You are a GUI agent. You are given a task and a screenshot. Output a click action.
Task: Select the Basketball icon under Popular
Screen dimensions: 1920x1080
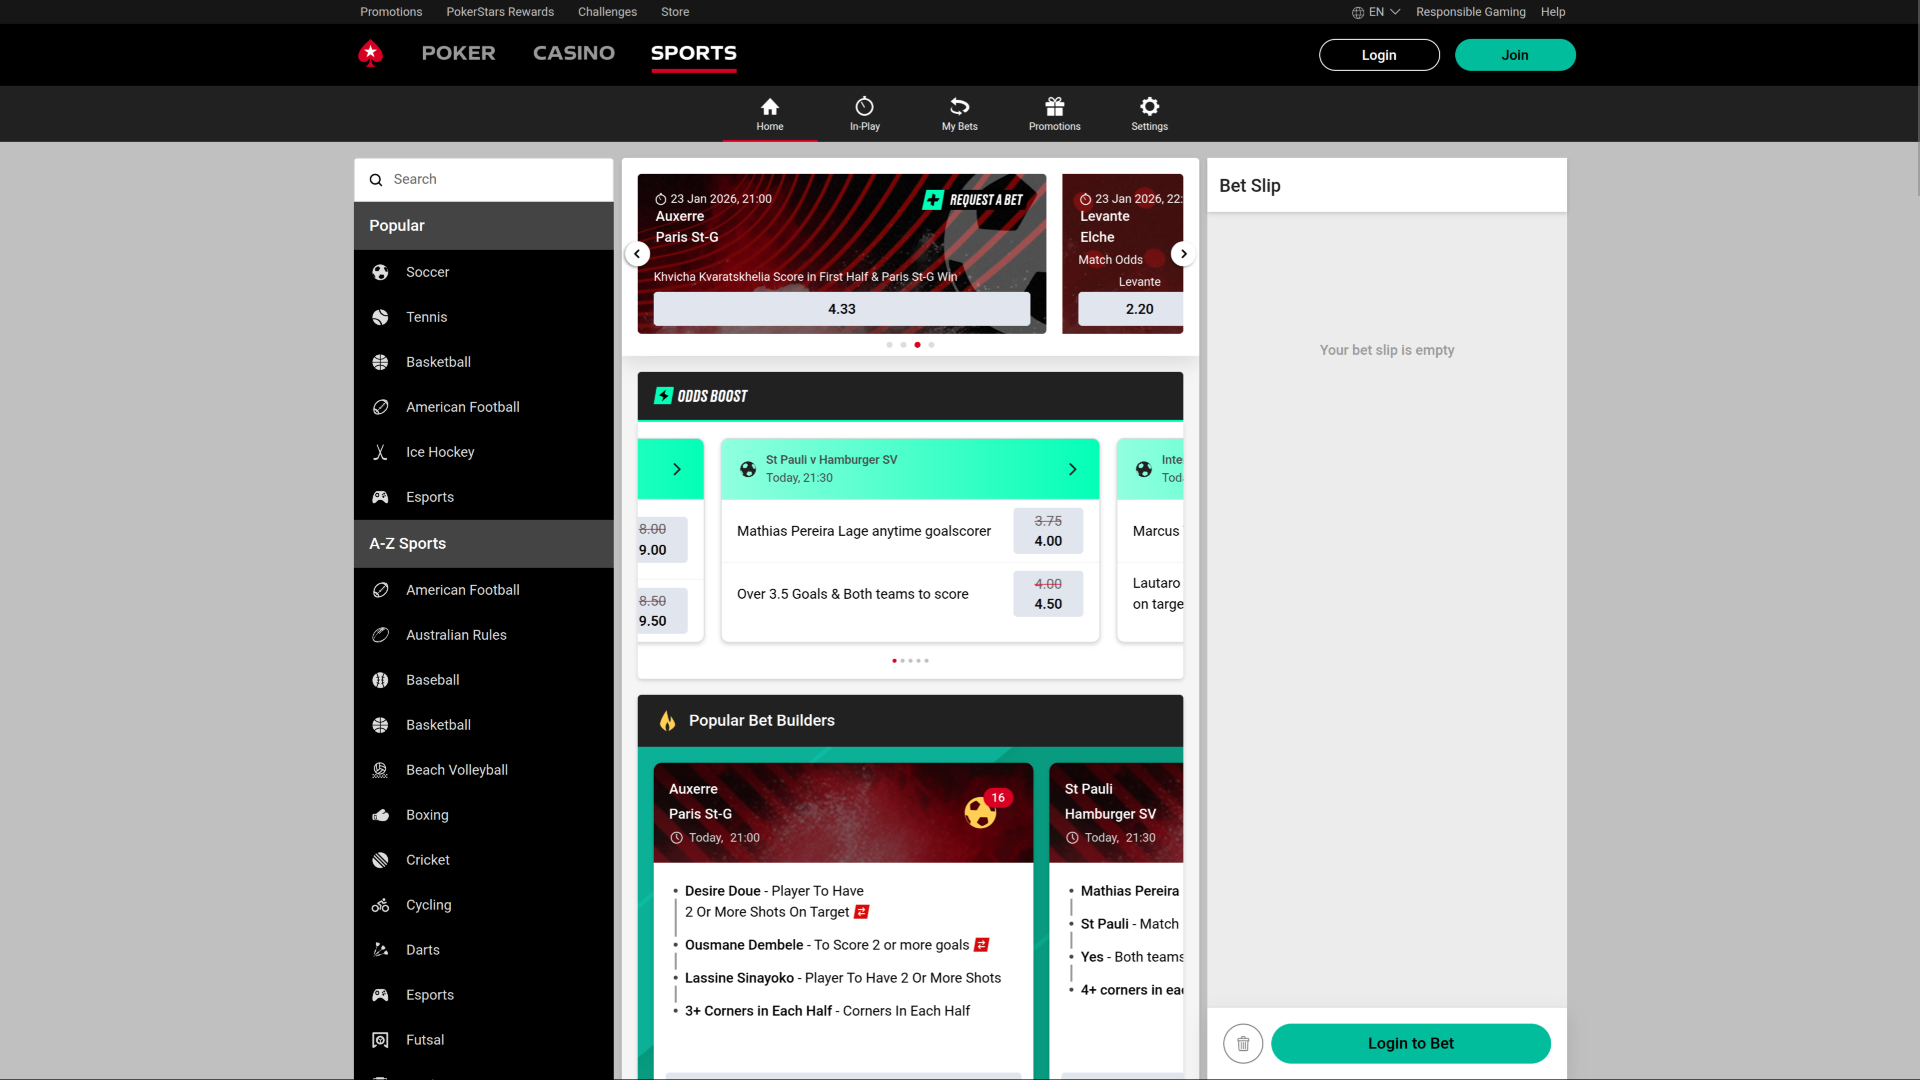point(380,362)
